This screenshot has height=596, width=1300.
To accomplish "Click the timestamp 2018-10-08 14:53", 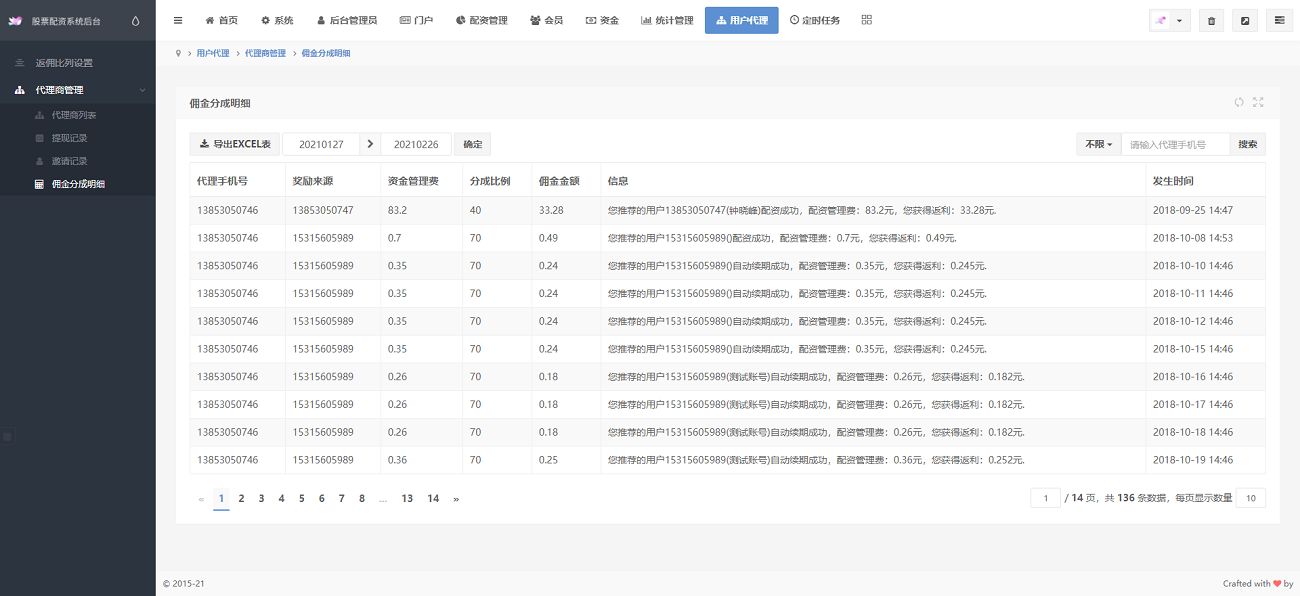I will point(1192,238).
